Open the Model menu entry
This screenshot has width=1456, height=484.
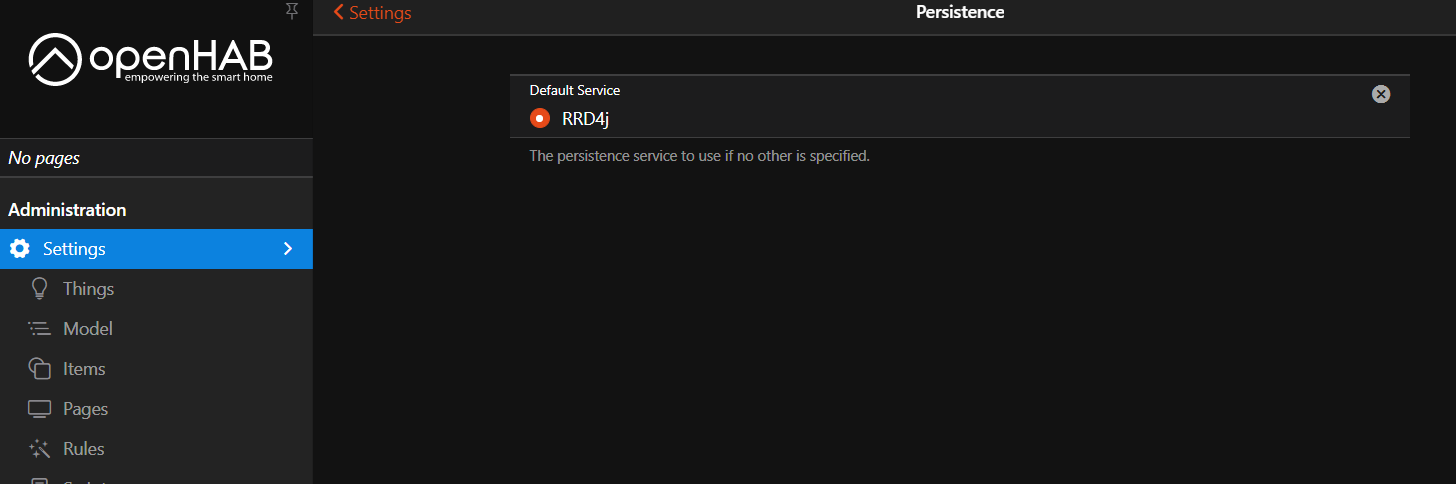[88, 329]
